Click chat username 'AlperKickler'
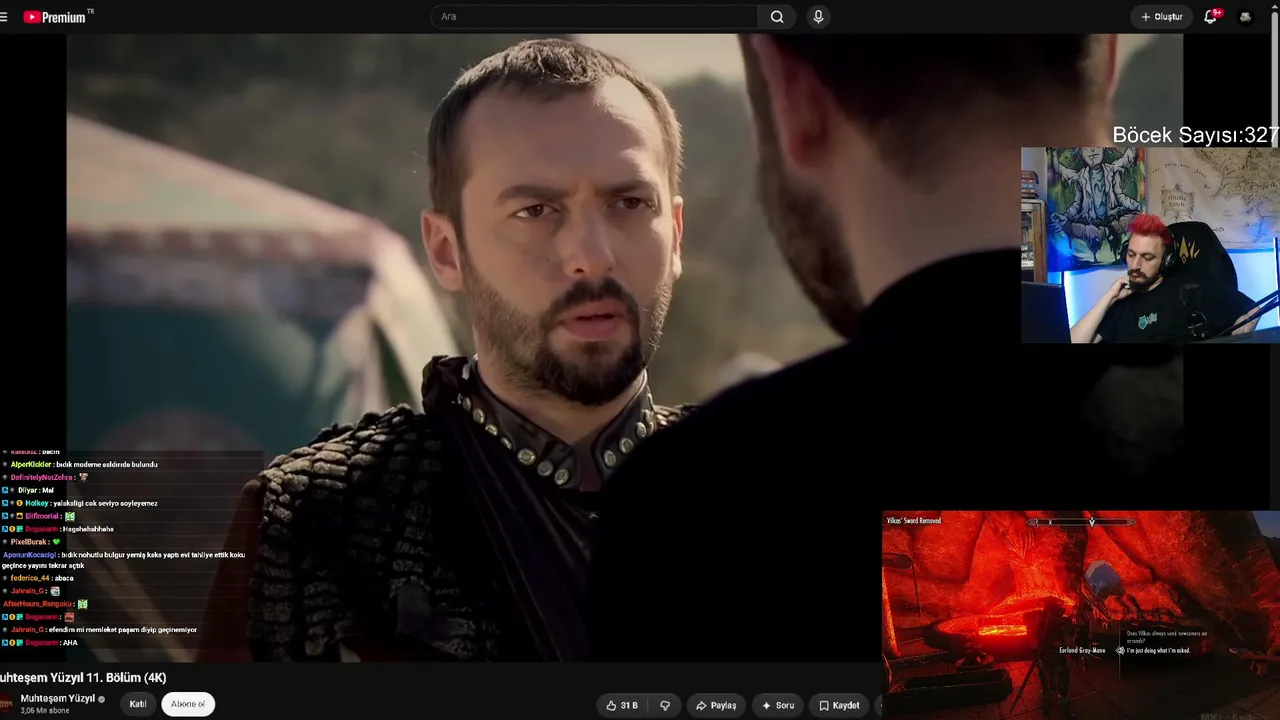The height and width of the screenshot is (720, 1280). pos(31,465)
